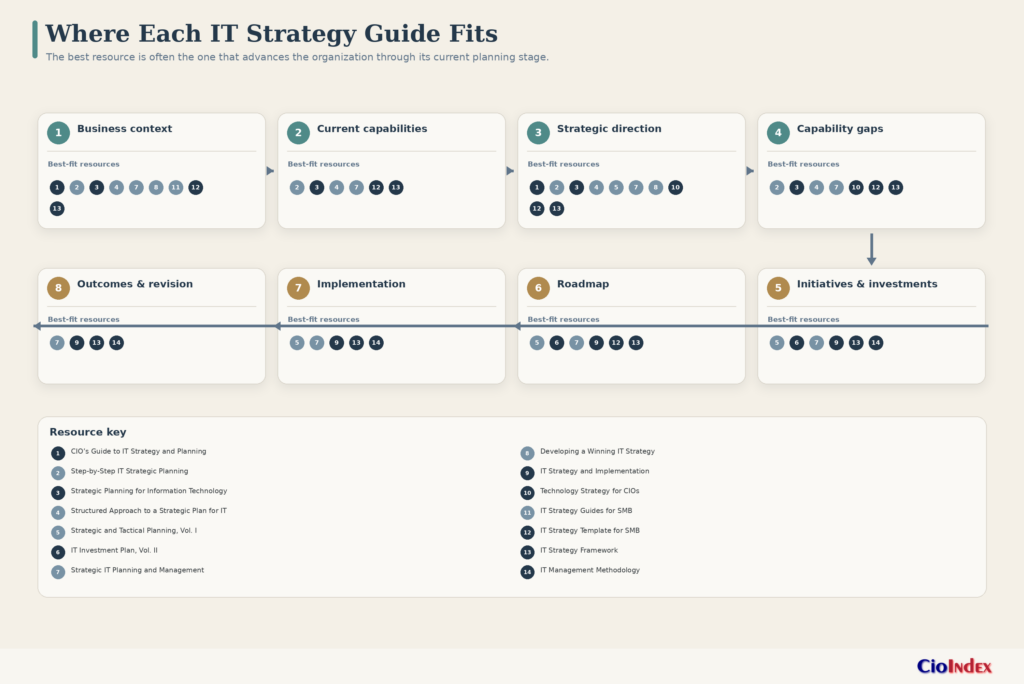Click "Strategic Planning for Information Technology" text
This screenshot has width=1024, height=684.
[x=149, y=491]
